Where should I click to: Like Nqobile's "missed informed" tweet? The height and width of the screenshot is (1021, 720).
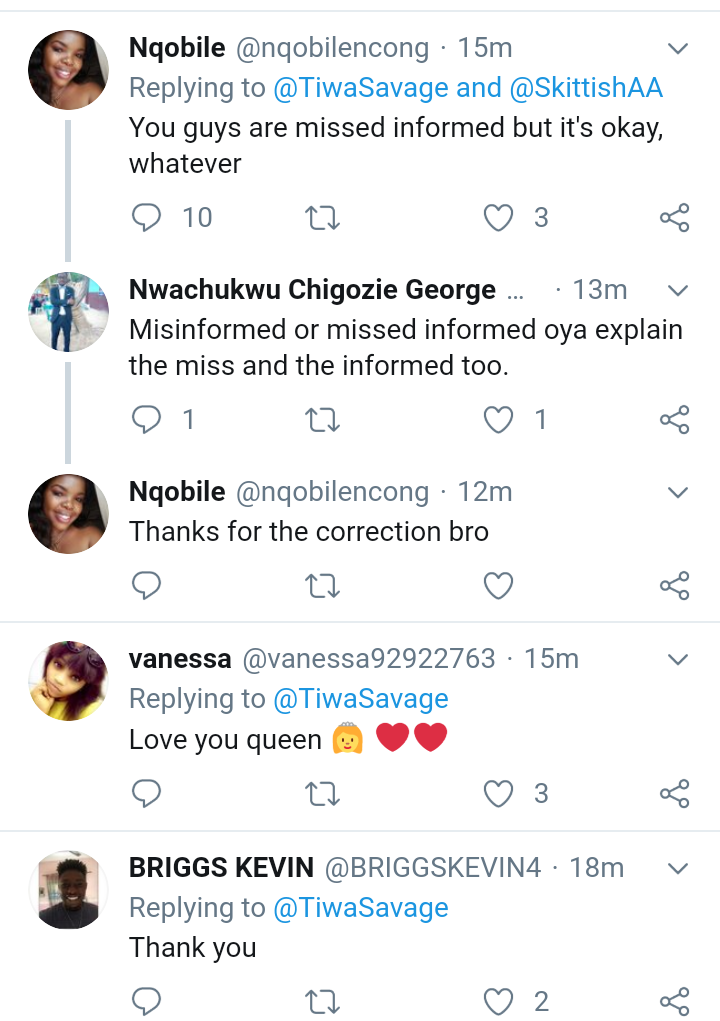tap(498, 217)
